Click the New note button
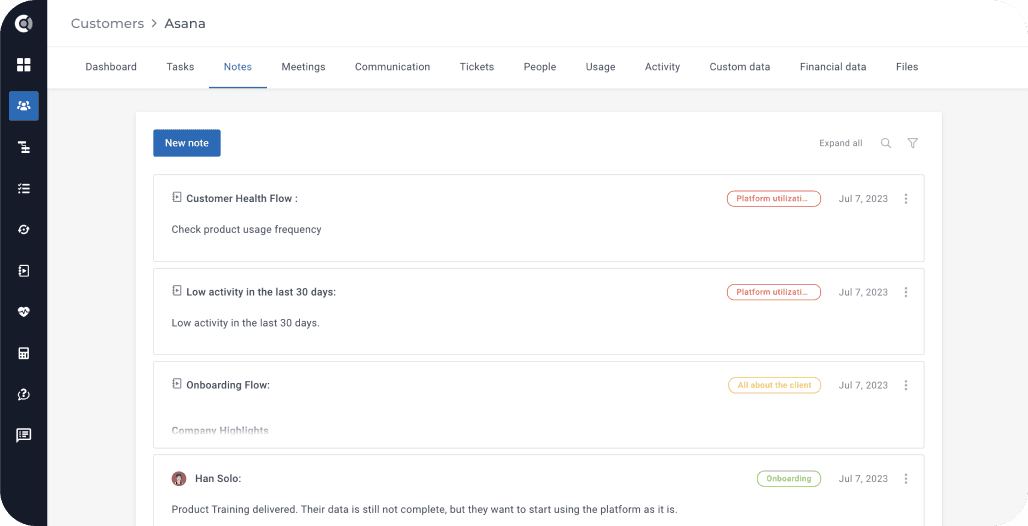The width and height of the screenshot is (1028, 526). coord(187,143)
